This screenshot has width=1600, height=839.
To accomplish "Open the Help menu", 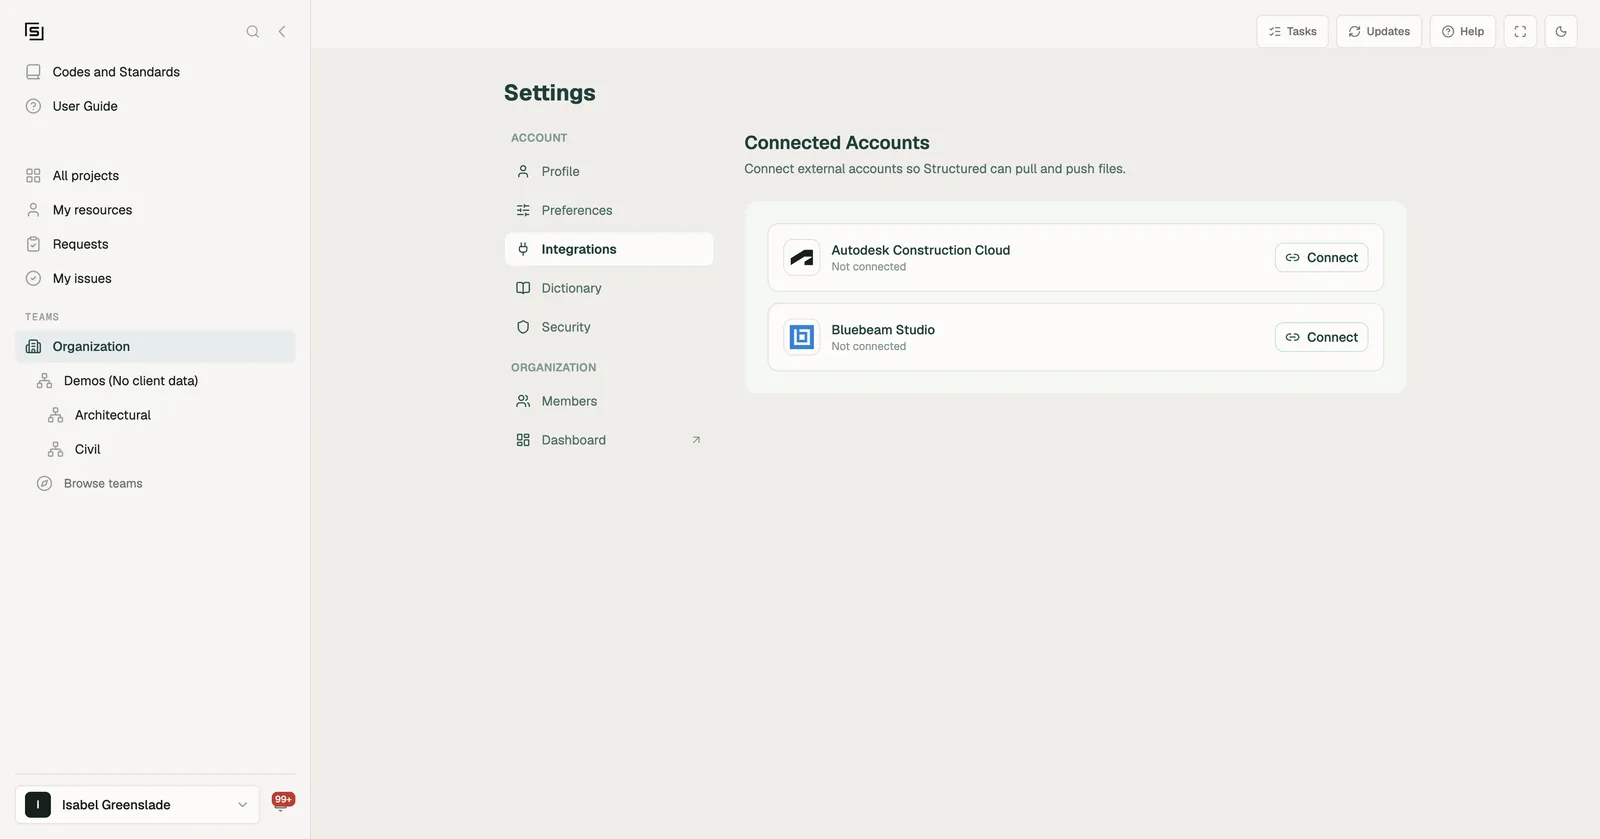I will point(1462,32).
